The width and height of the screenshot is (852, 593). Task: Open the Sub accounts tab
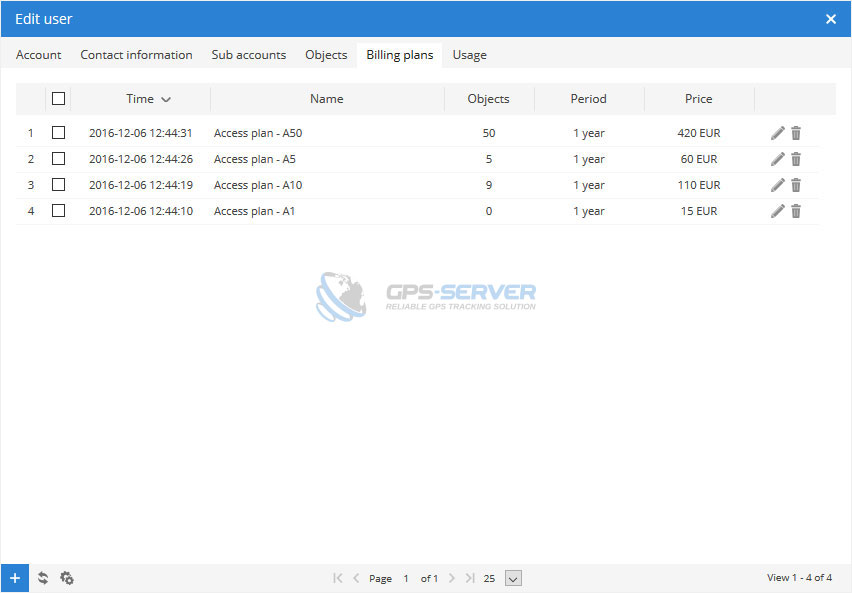point(248,55)
